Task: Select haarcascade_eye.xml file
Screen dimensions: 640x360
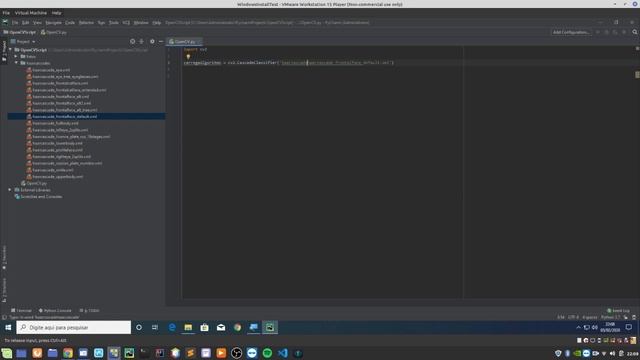Action: [51, 70]
